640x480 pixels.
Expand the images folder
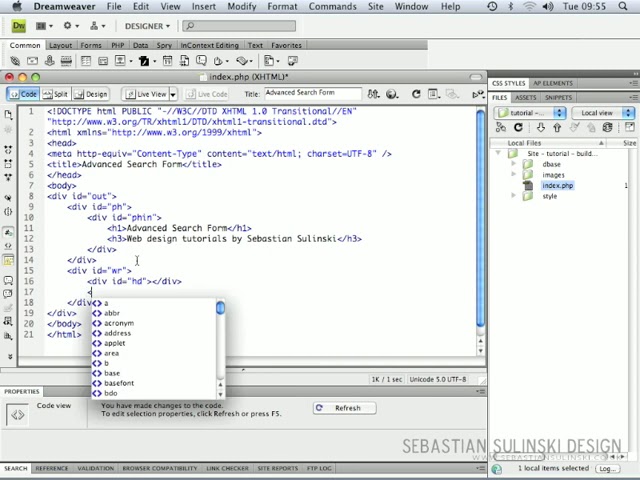point(513,174)
